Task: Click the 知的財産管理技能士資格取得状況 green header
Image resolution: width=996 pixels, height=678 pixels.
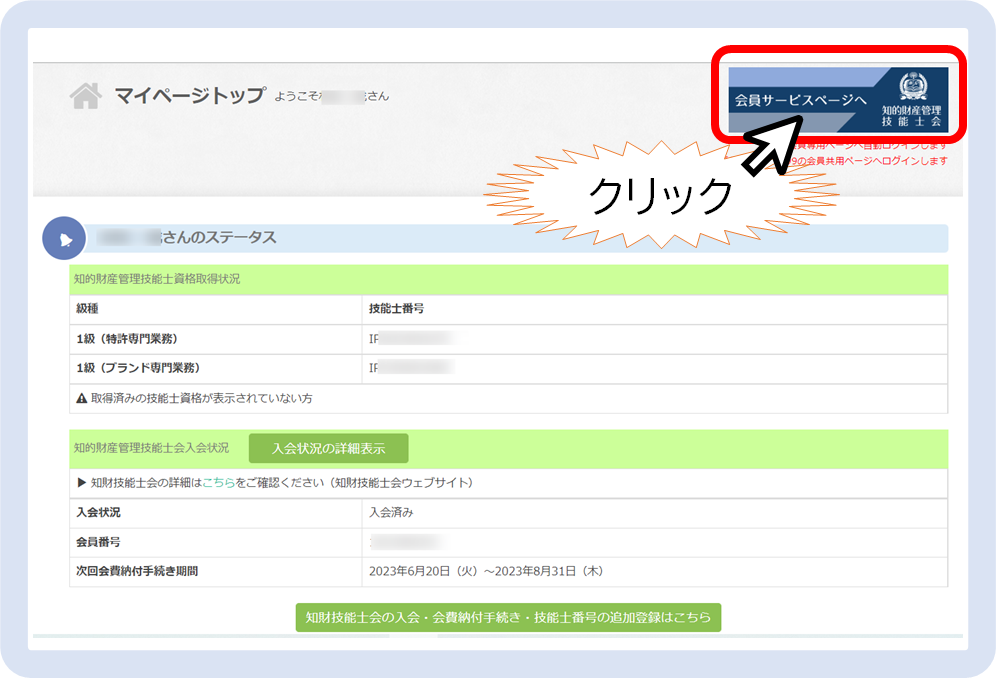Action: tap(157, 279)
